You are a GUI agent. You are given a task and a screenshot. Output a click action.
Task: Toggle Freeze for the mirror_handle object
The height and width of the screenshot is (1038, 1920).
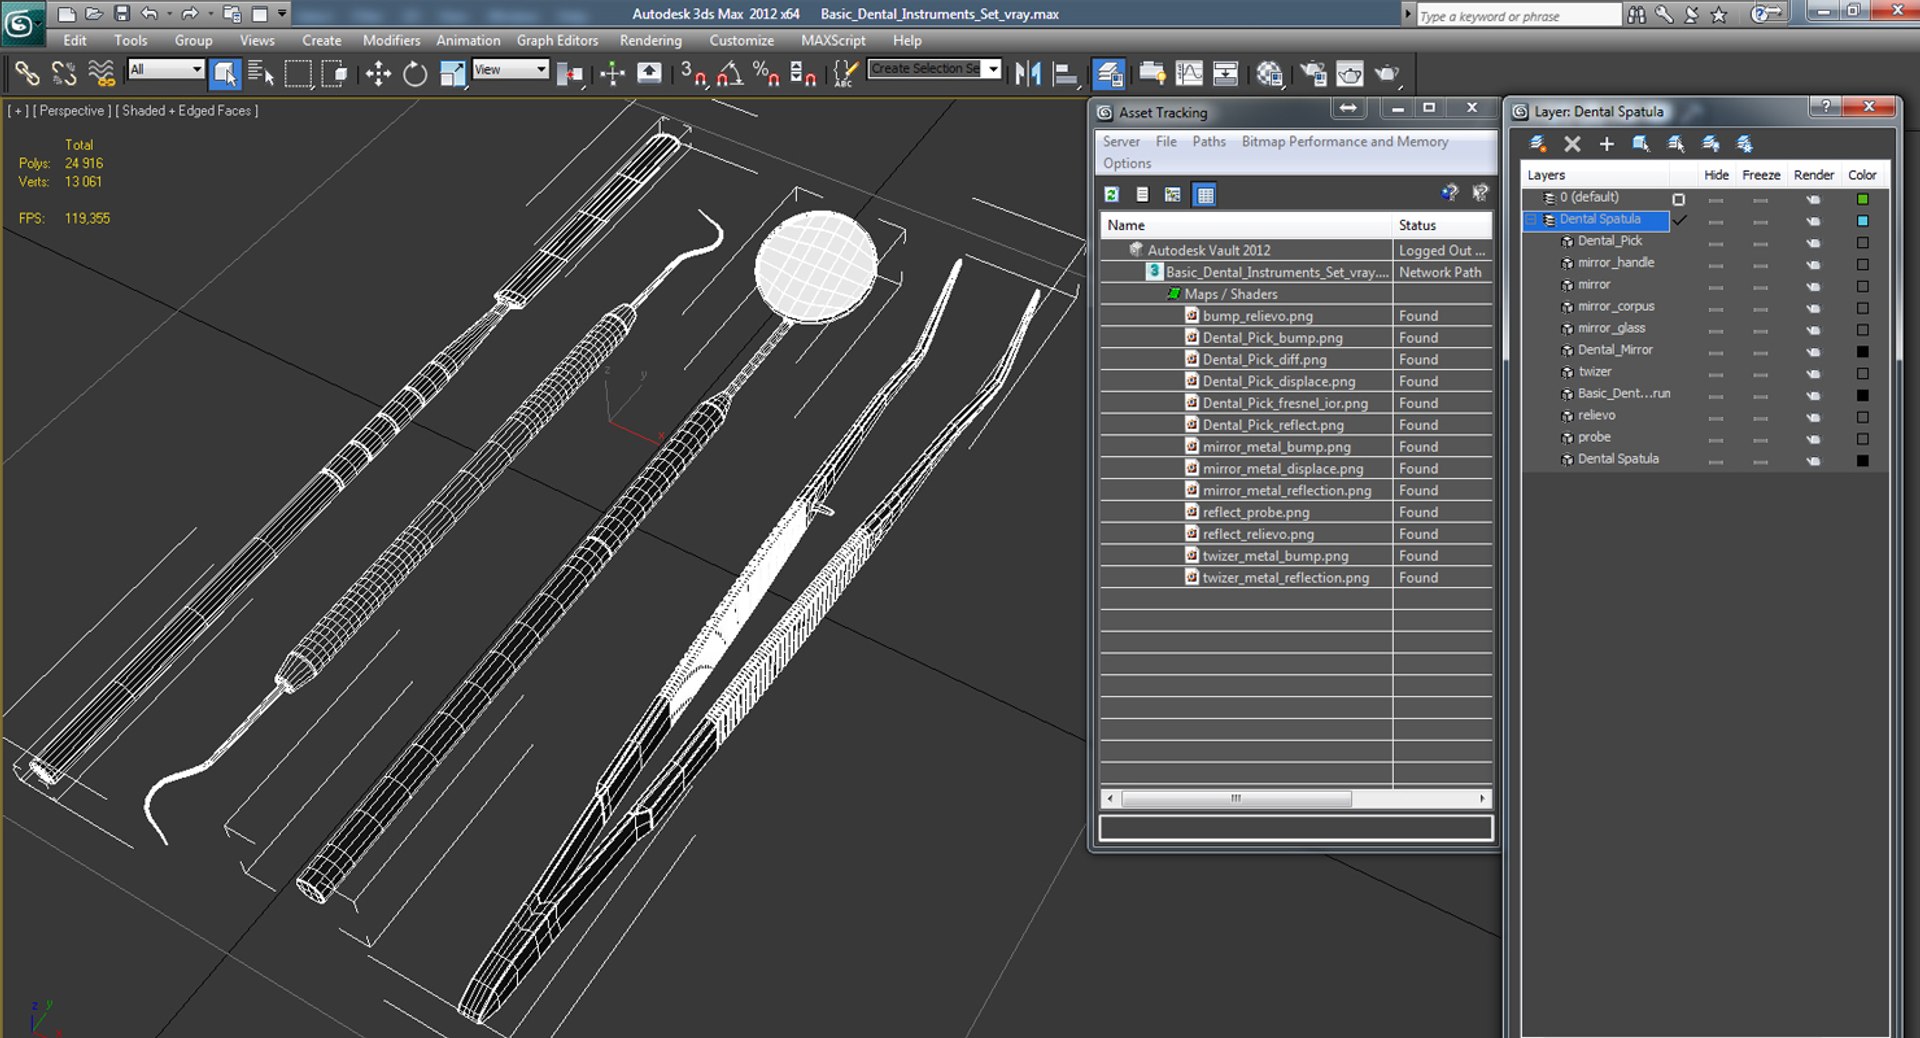pos(1760,264)
